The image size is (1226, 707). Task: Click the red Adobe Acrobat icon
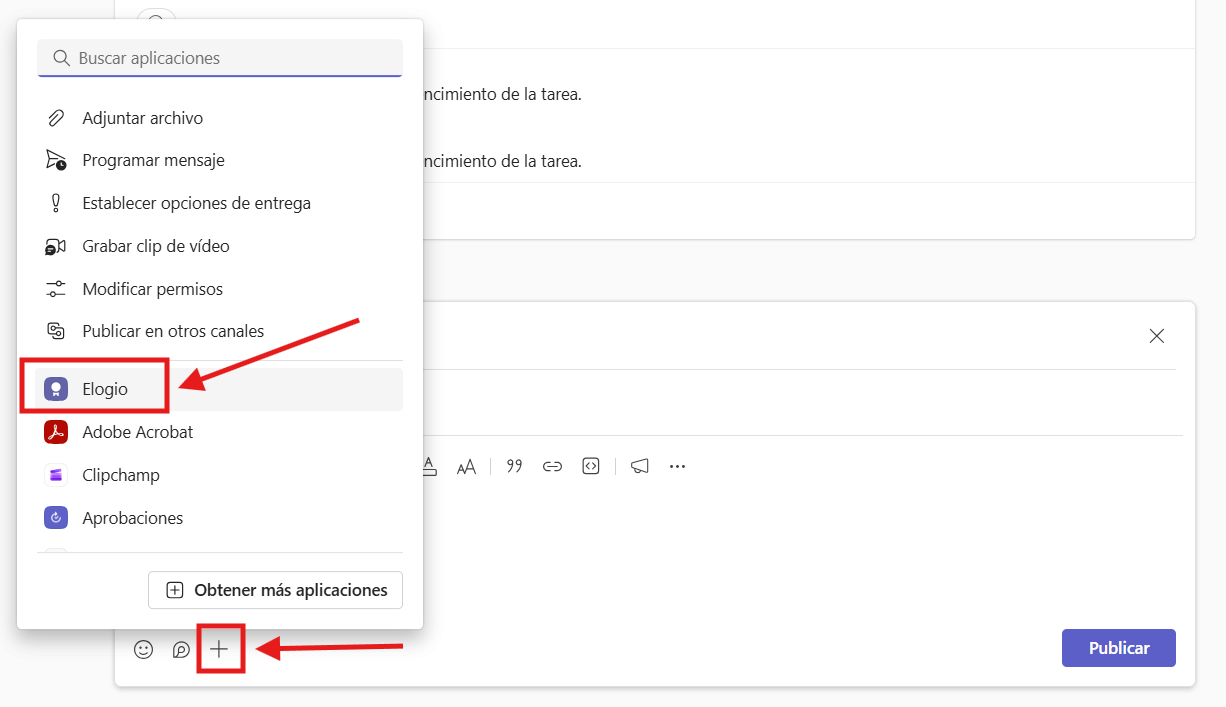[x=56, y=432]
